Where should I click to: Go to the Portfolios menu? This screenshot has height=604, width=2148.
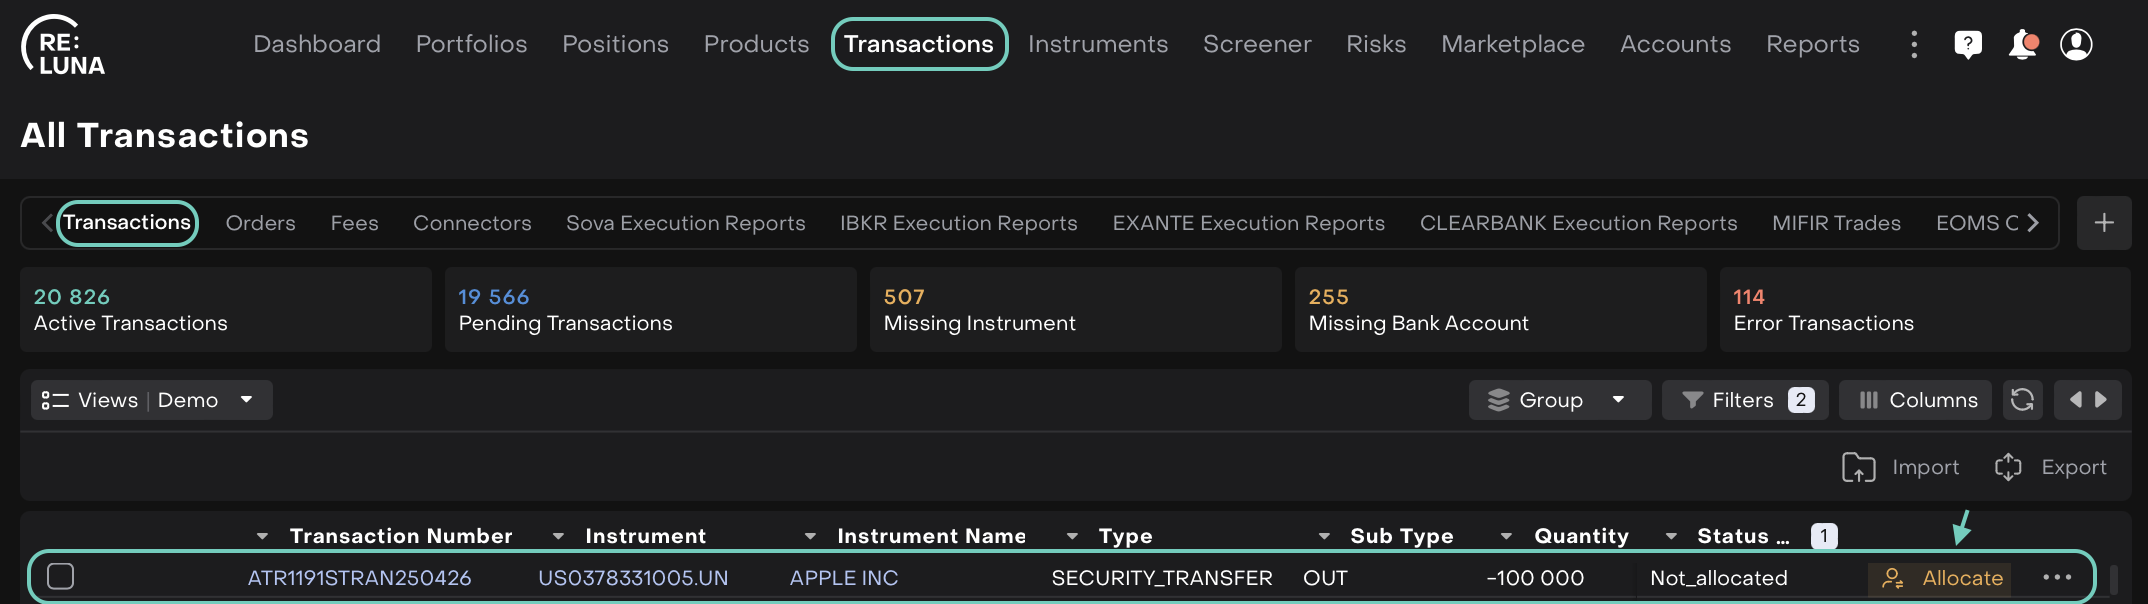point(471,44)
